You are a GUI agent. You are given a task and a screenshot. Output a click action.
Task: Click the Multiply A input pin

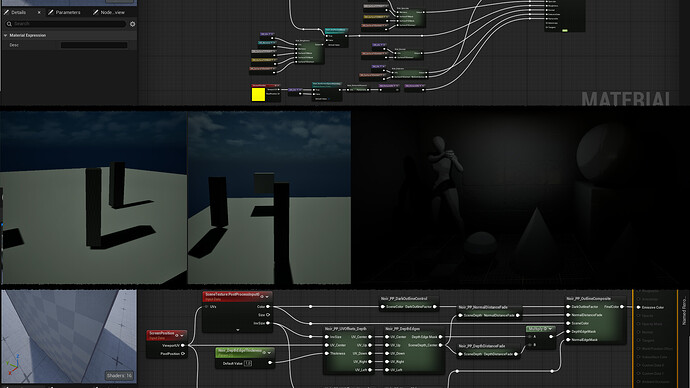(530, 337)
